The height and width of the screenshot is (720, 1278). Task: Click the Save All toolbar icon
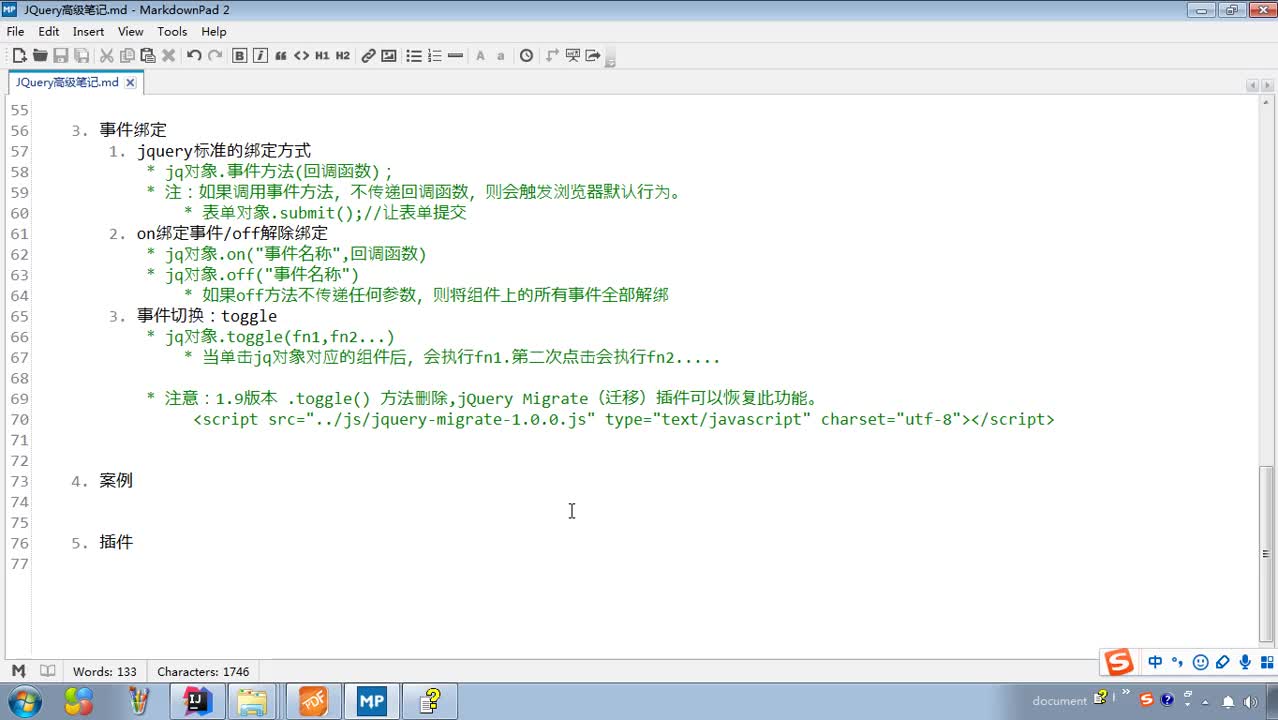point(82,56)
